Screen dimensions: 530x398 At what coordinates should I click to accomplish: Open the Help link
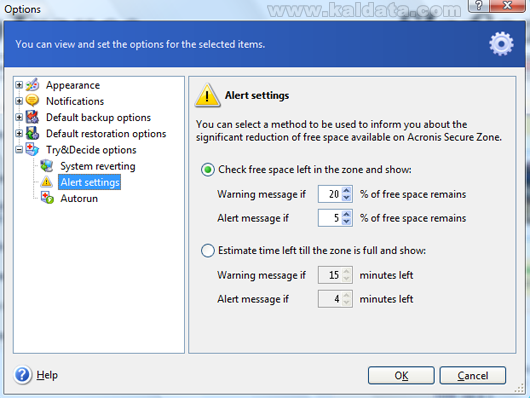click(47, 375)
